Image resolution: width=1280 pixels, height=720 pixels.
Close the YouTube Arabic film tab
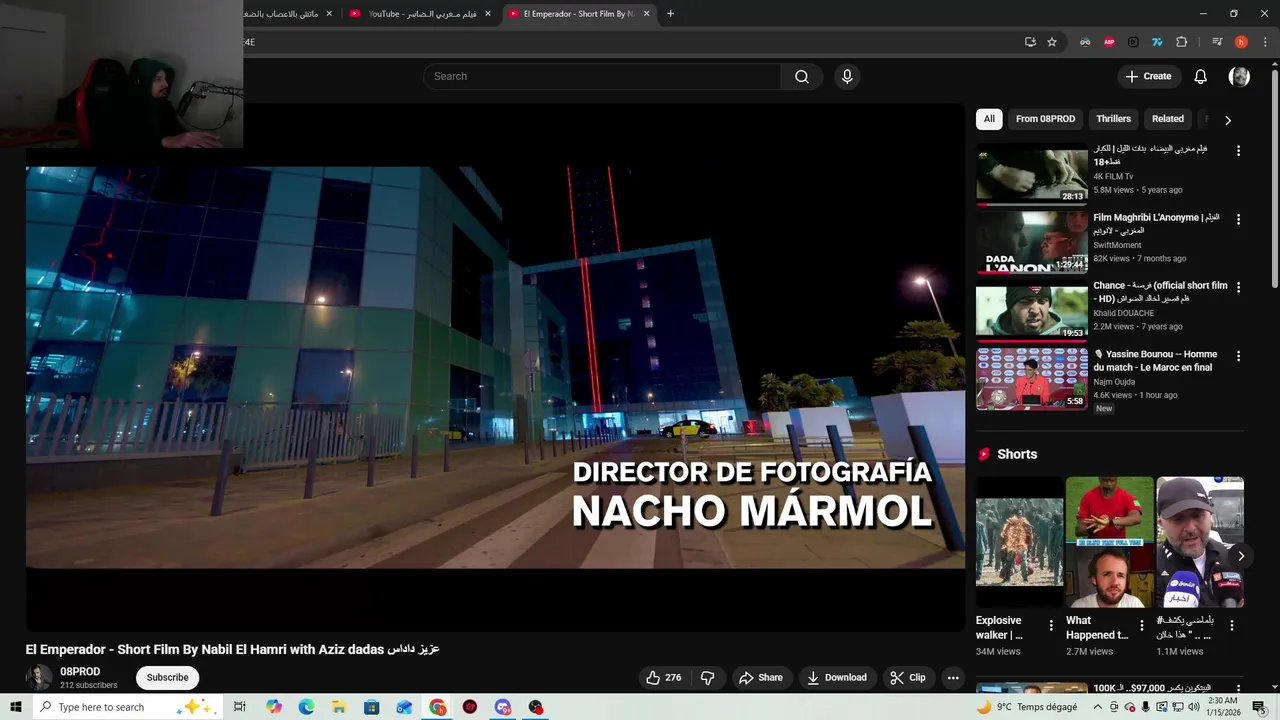coord(488,14)
